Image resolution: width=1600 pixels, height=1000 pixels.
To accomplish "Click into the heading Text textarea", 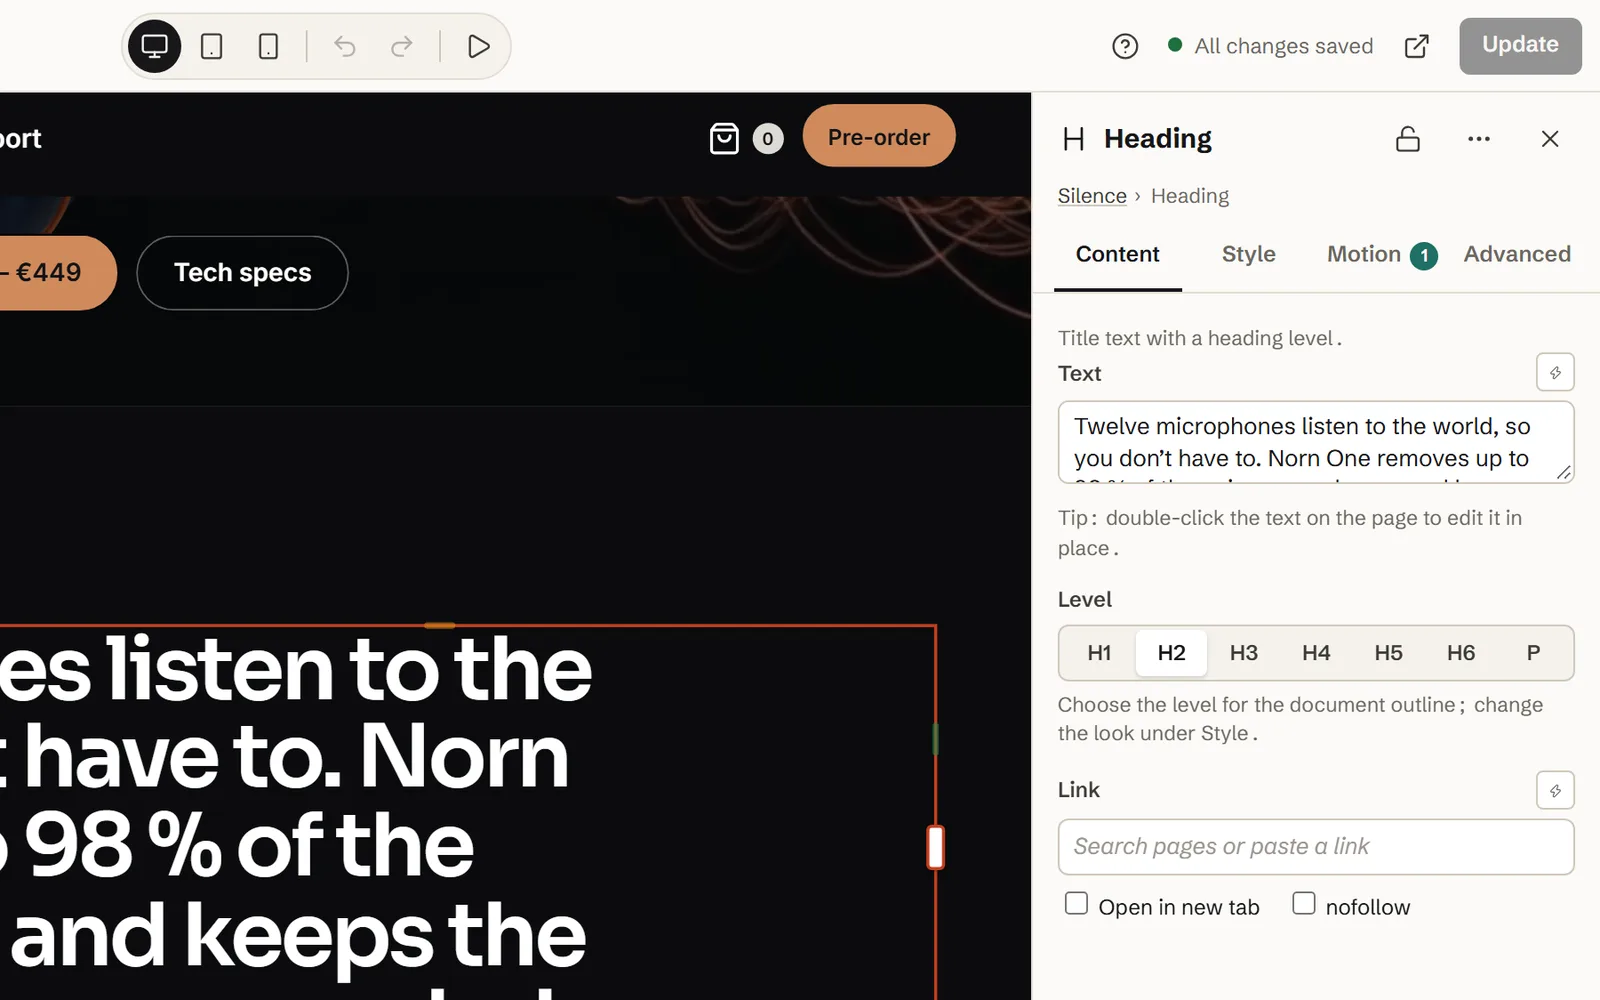I will coord(1316,442).
